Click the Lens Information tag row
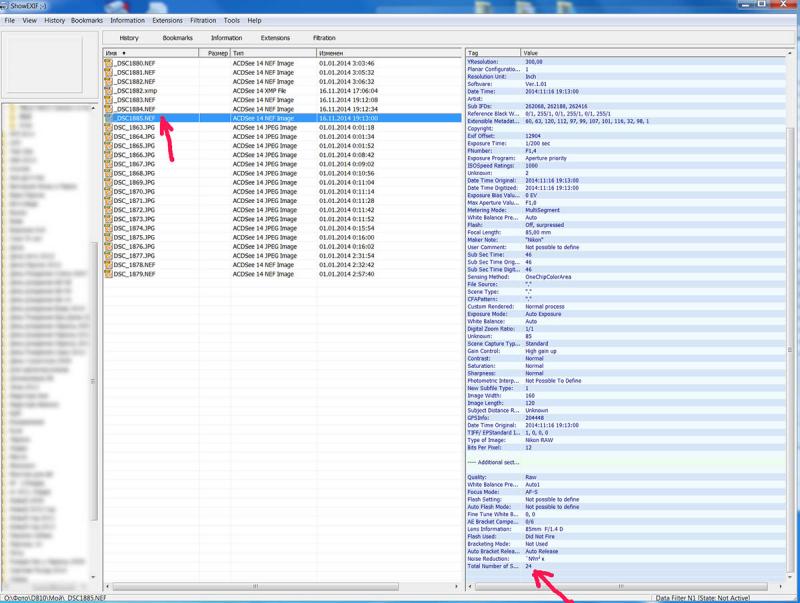Viewport: 800px width, 603px height. pos(626,530)
